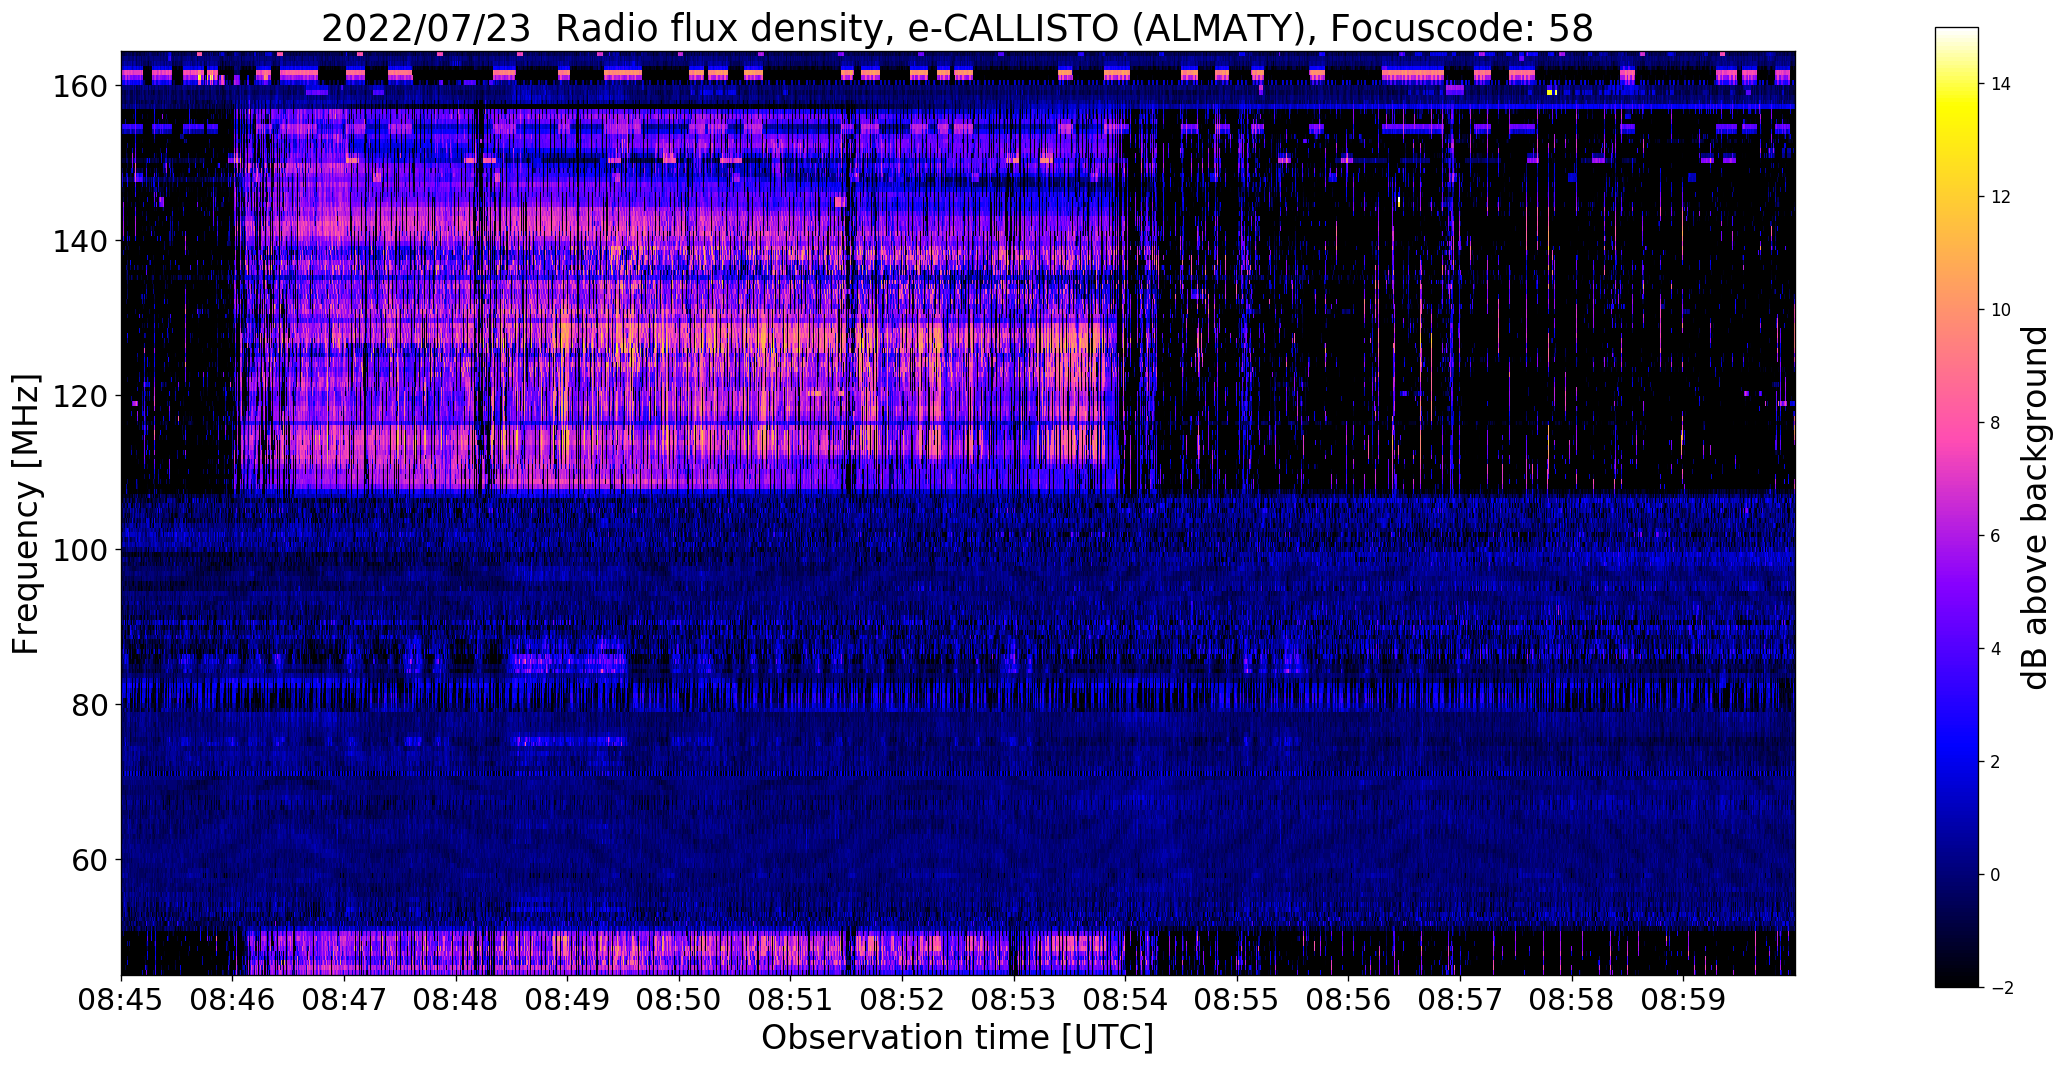Click the colorbar tick label 10

[x=2000, y=311]
